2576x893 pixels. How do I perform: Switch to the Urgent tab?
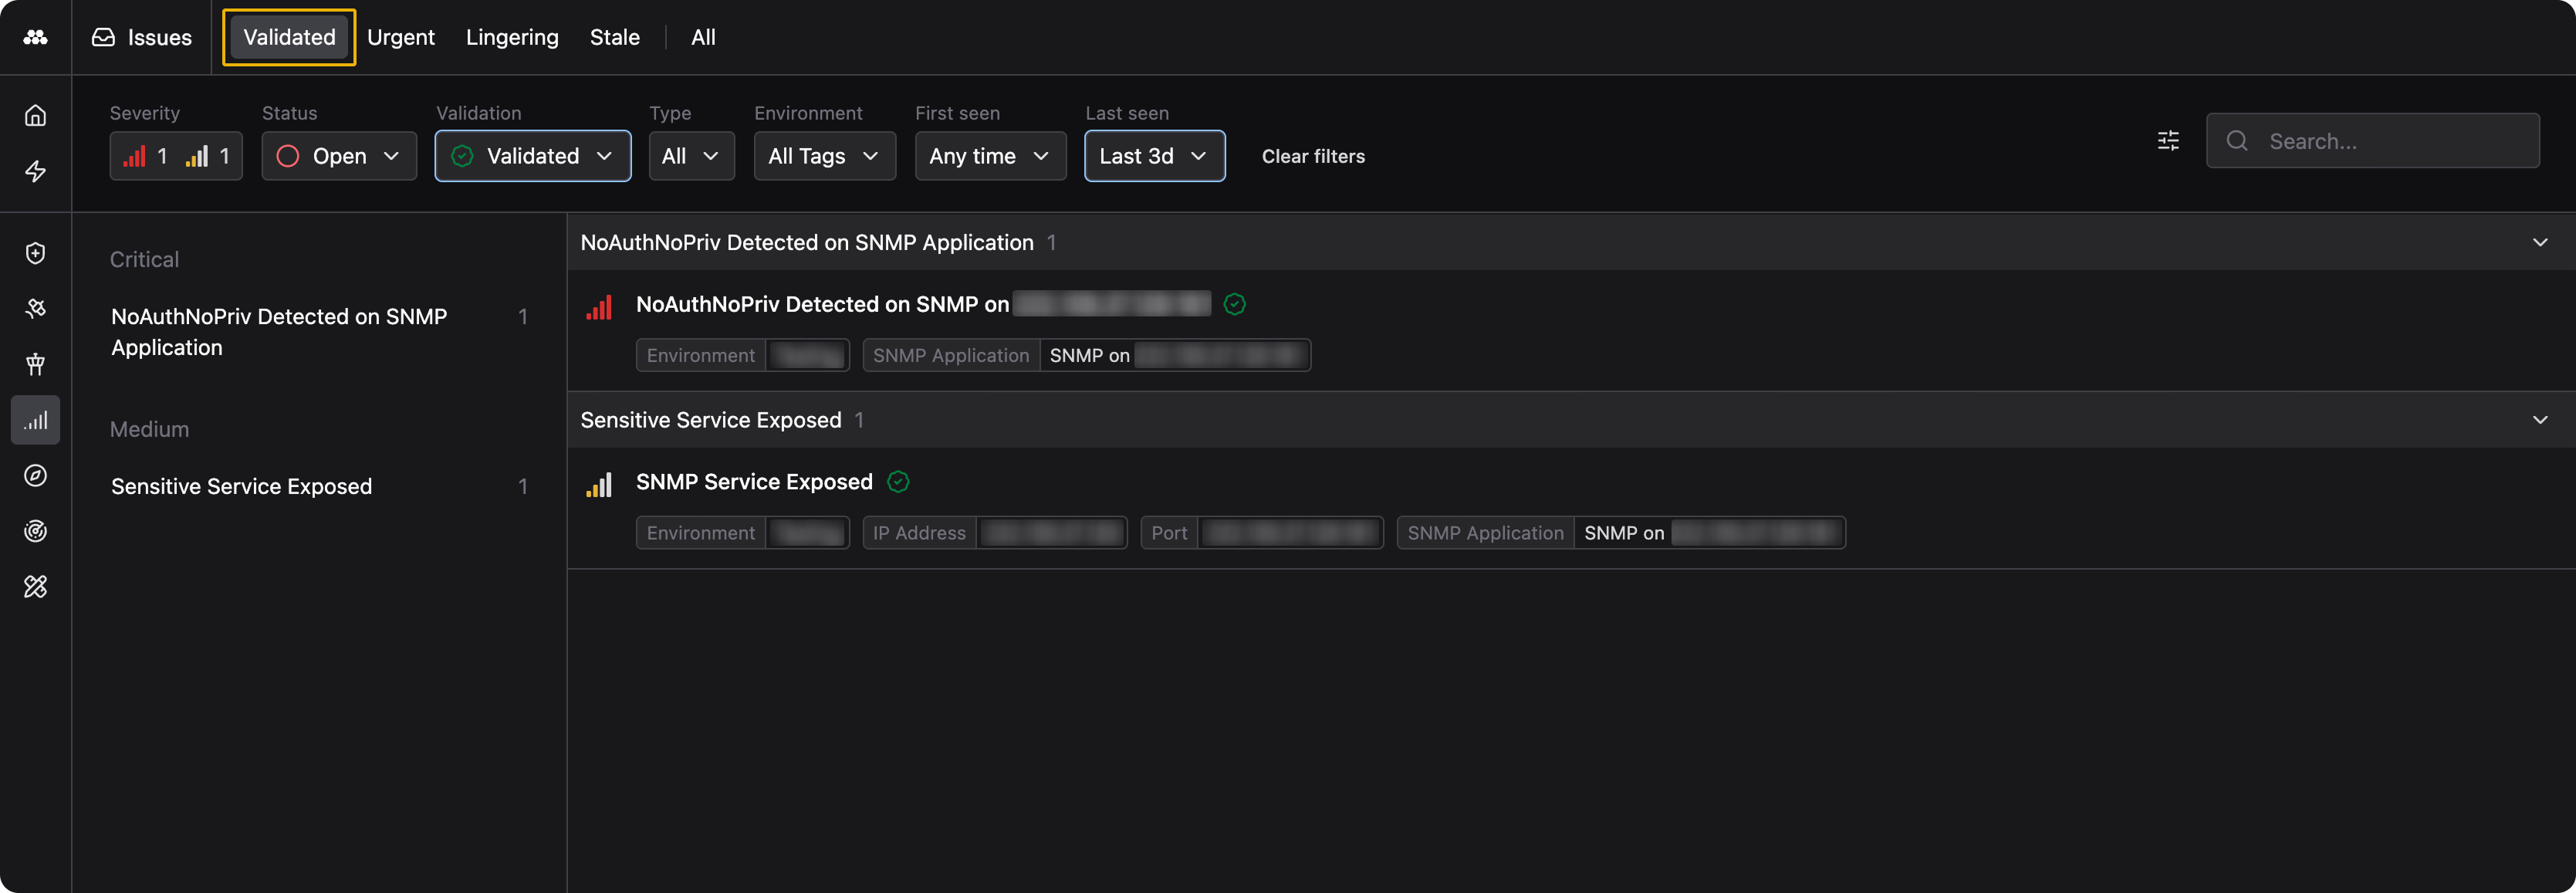400,37
